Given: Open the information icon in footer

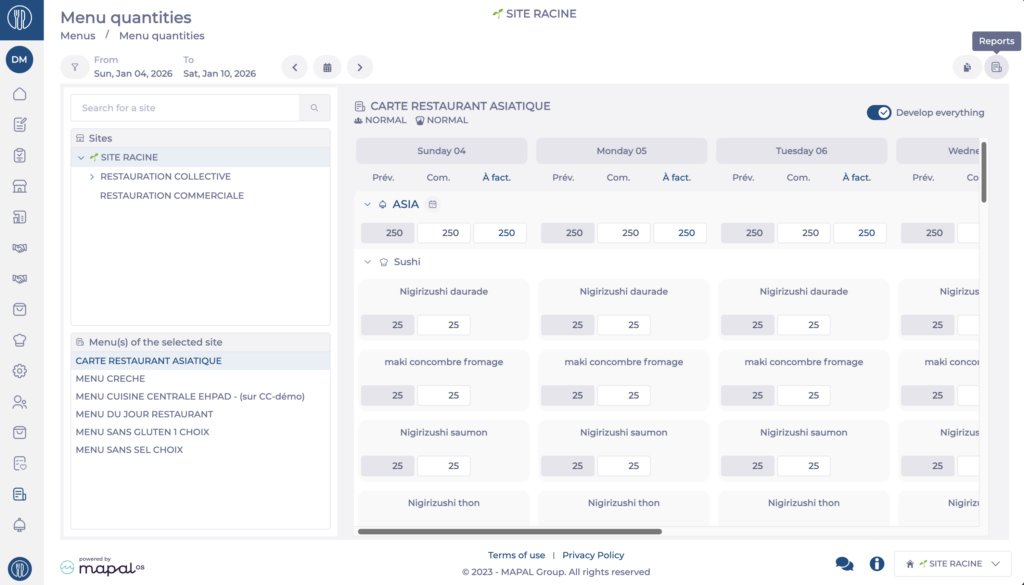Looking at the screenshot, I should pos(876,563).
